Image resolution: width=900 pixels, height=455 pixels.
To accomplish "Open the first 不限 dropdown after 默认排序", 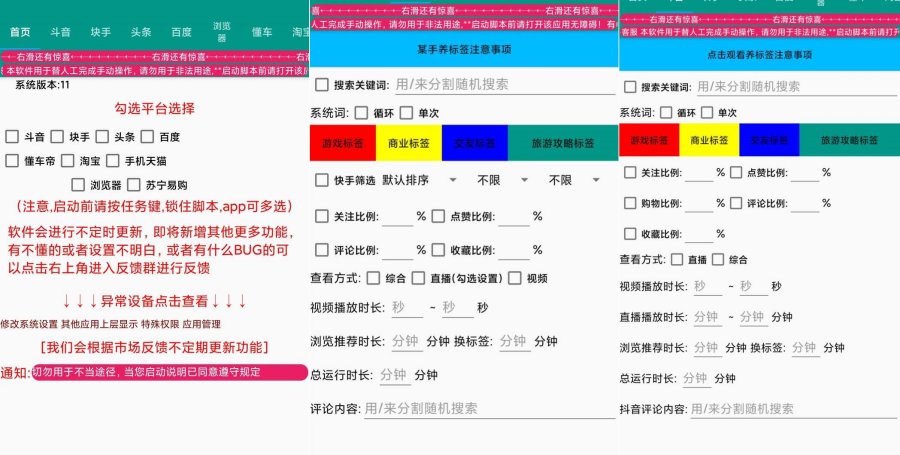I will coord(502,180).
